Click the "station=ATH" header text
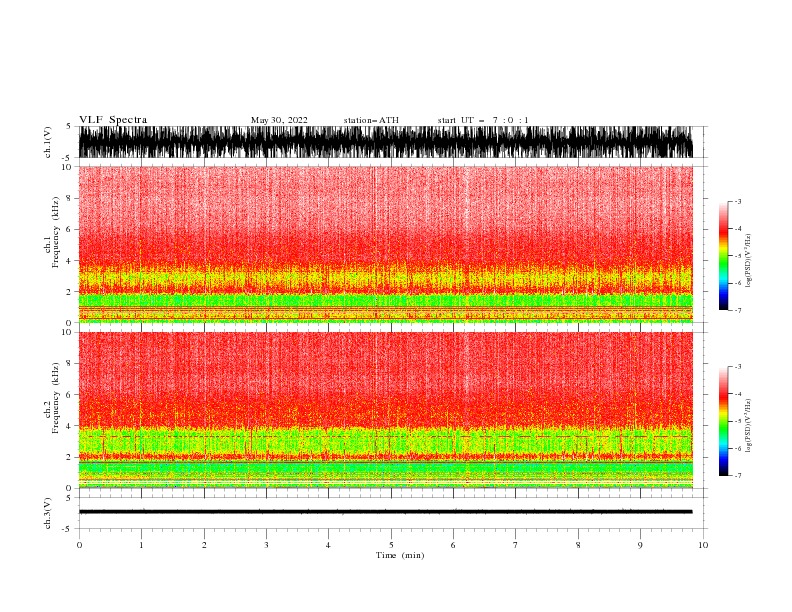 pyautogui.click(x=371, y=120)
